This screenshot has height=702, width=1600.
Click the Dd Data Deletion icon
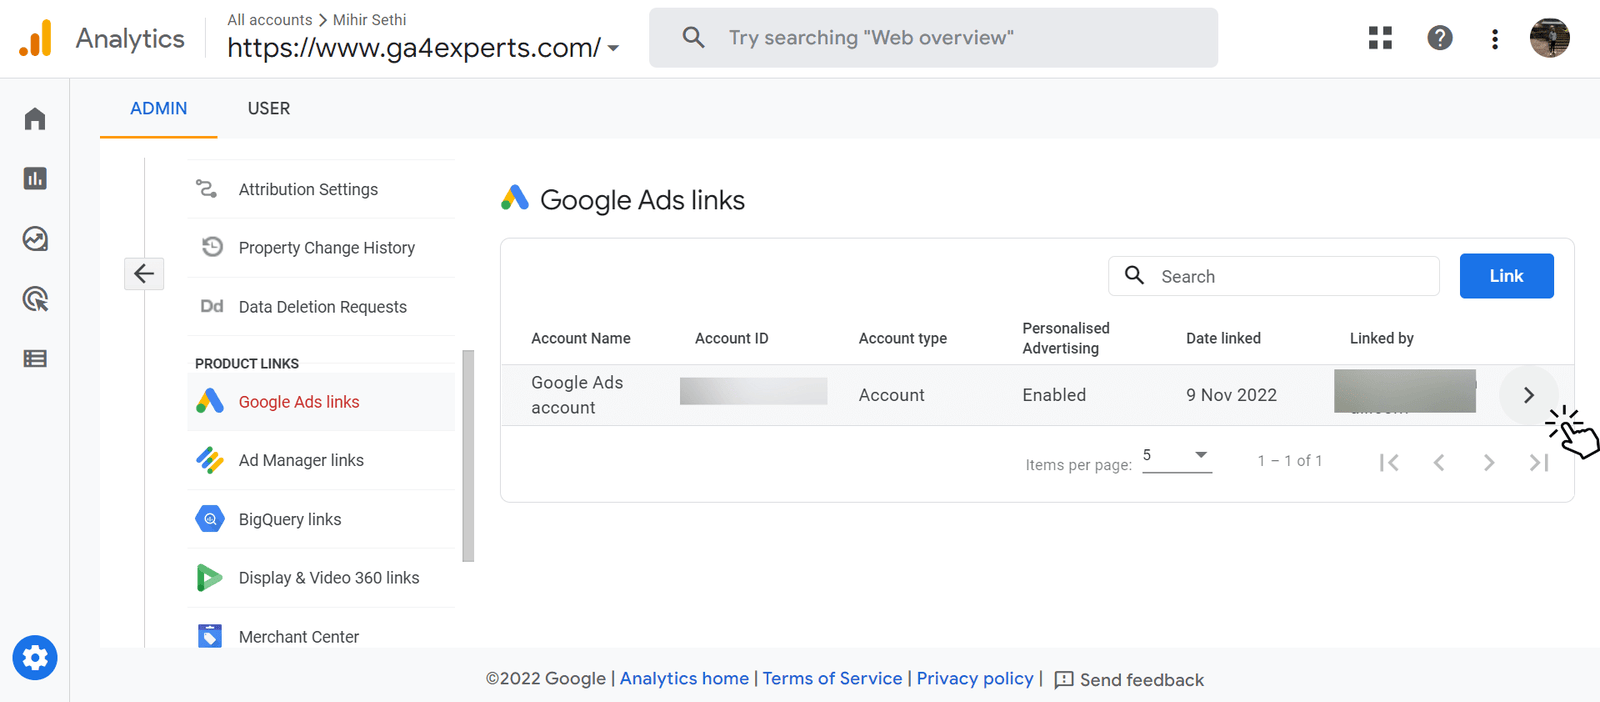click(212, 306)
